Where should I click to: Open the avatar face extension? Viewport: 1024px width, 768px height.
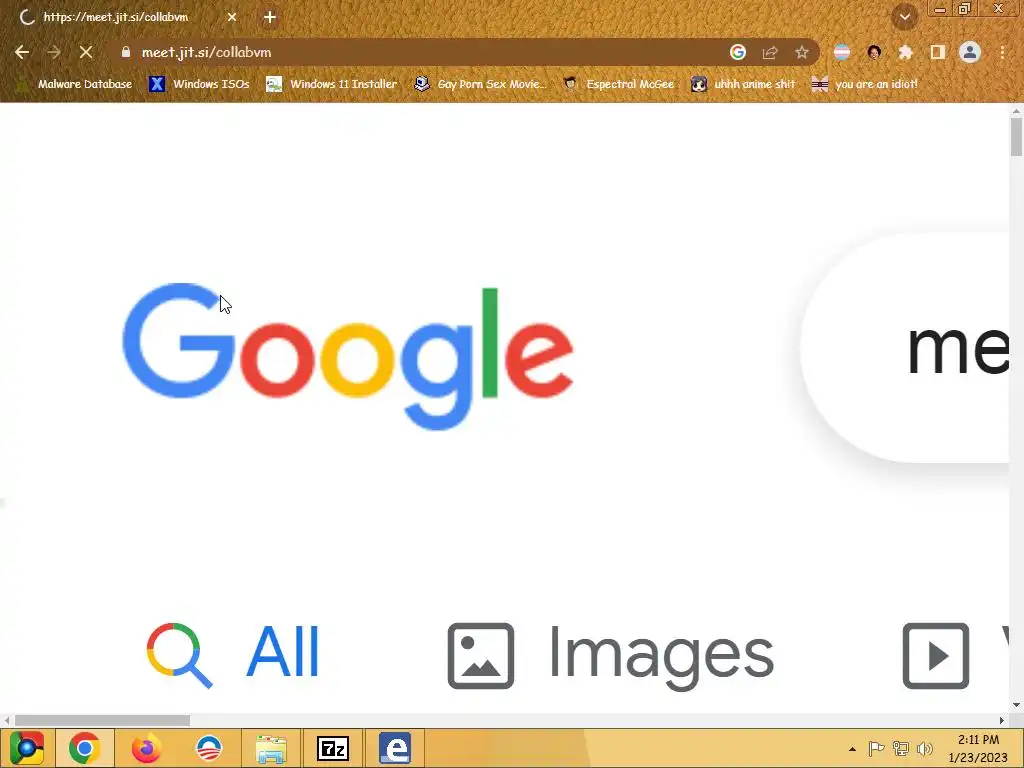click(874, 52)
